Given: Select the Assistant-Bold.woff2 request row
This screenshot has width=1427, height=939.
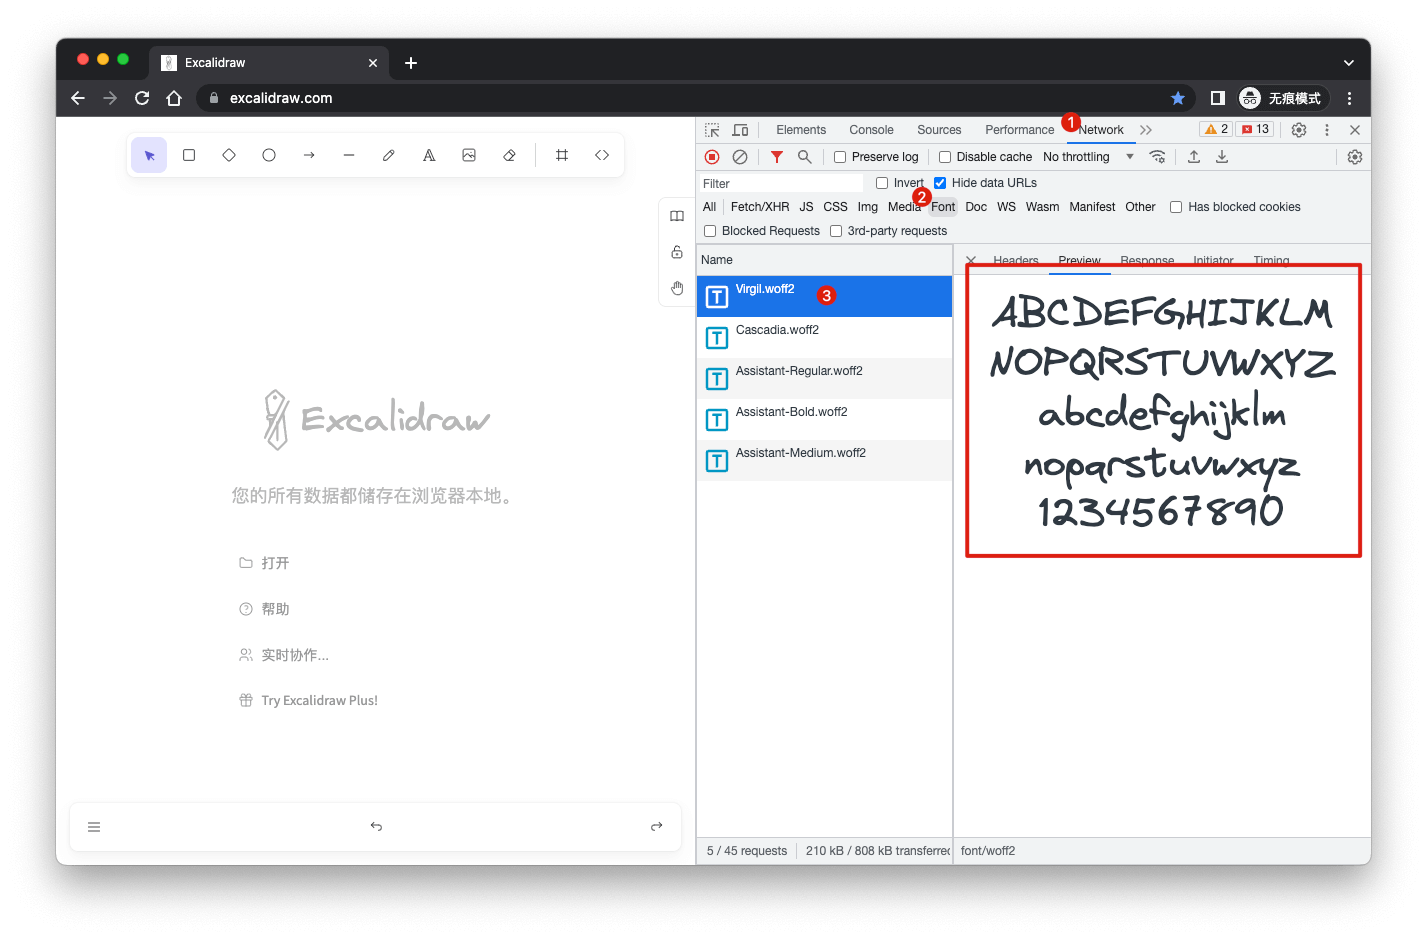Looking at the screenshot, I should (x=824, y=420).
